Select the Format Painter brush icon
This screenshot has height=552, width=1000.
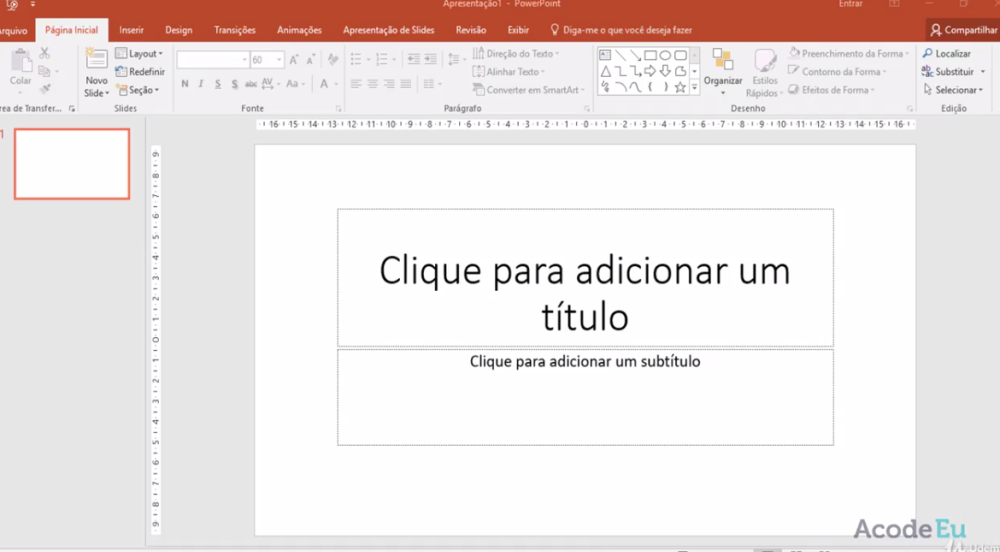click(x=45, y=89)
